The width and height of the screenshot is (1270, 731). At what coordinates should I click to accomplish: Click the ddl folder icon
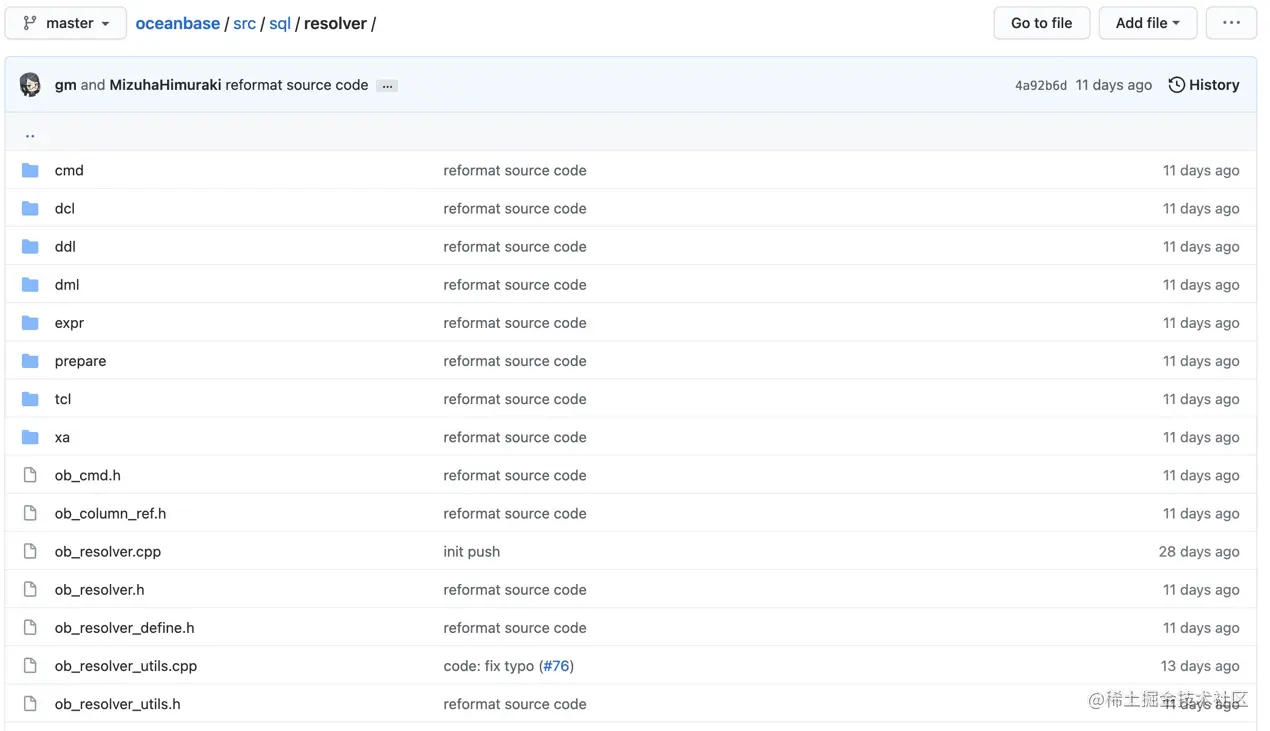30,247
